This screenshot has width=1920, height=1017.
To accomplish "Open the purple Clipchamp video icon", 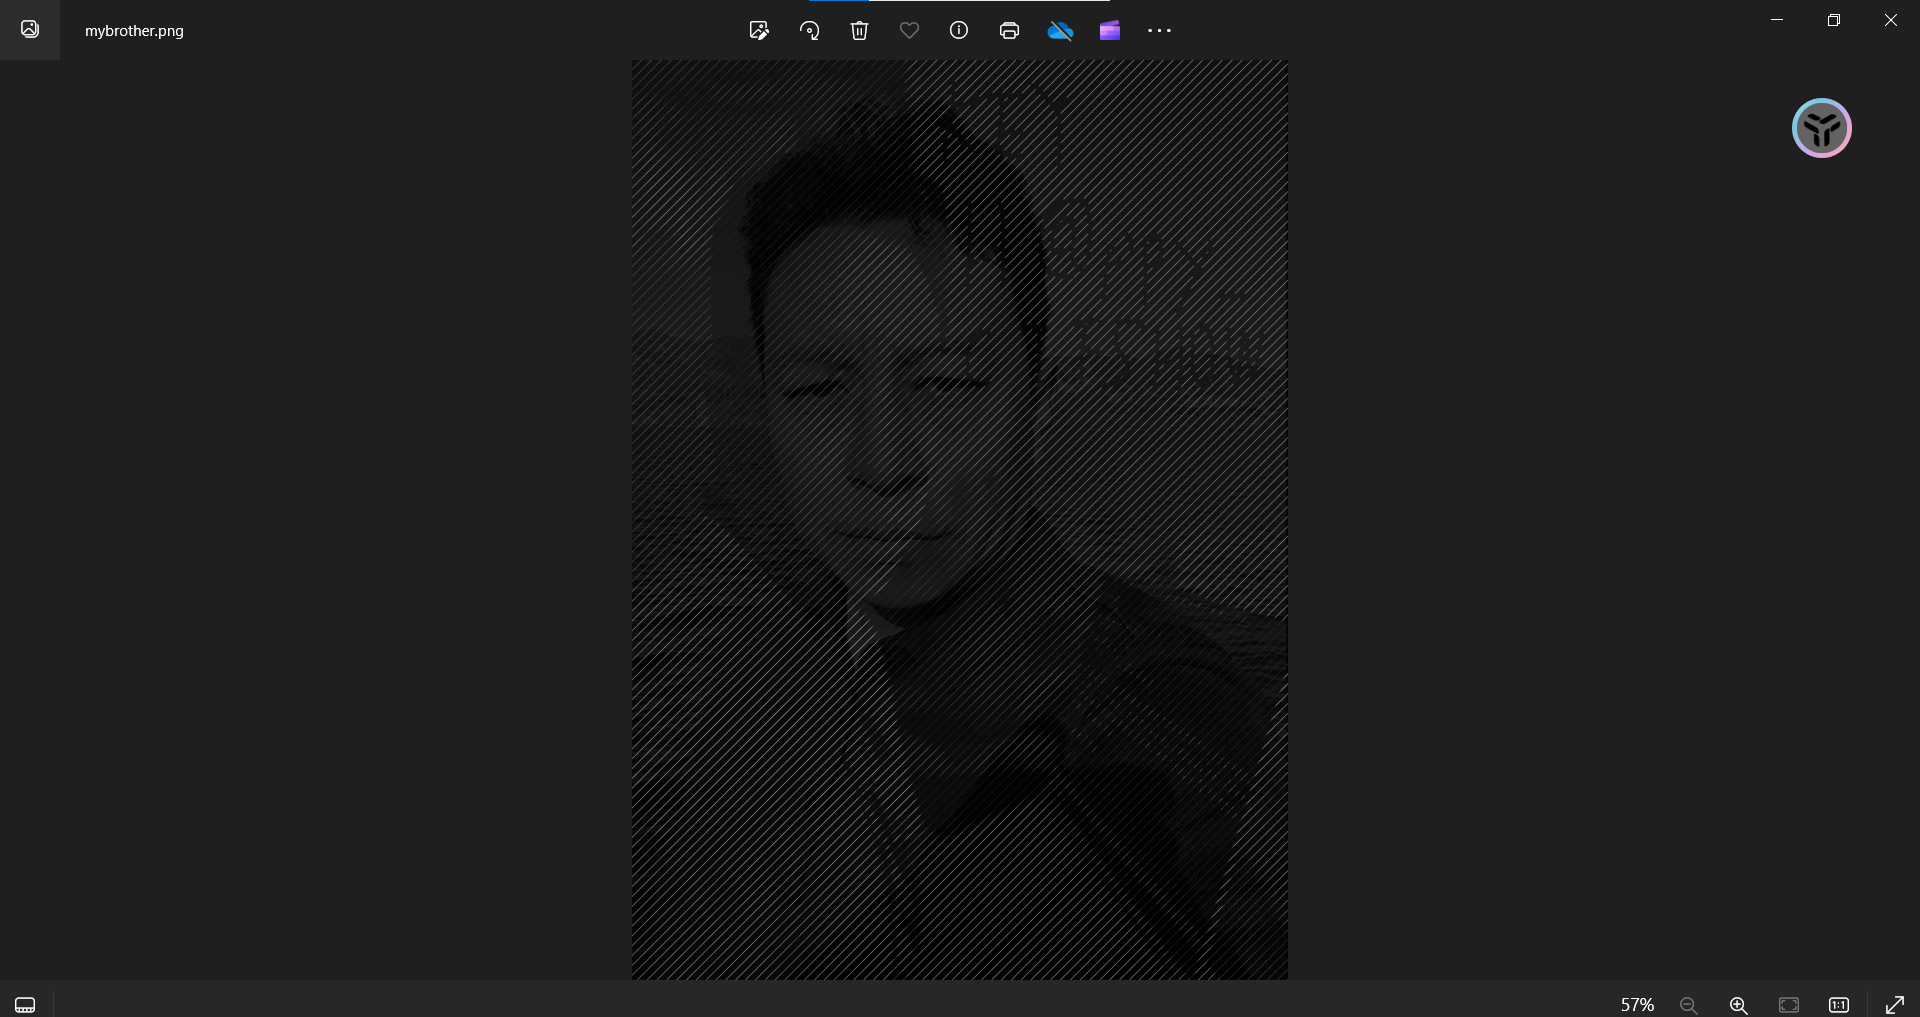I will pyautogui.click(x=1110, y=31).
